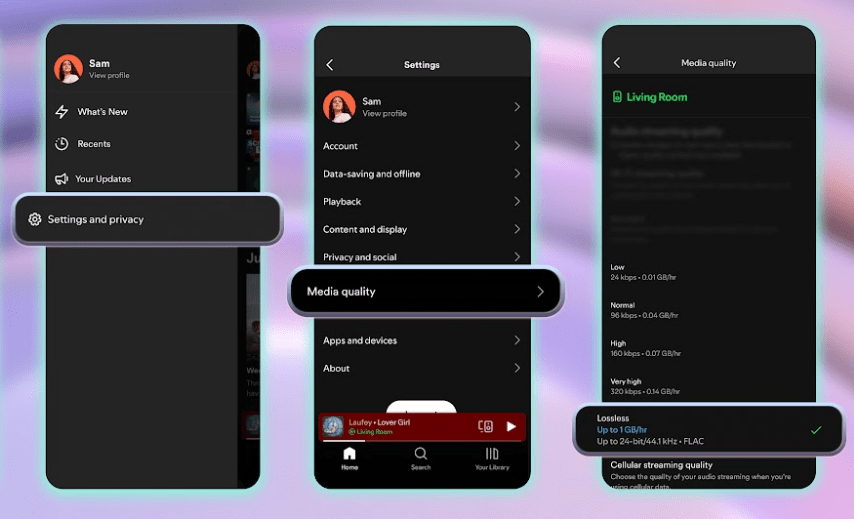Click the Settings and privacy gear icon

pyautogui.click(x=35, y=219)
